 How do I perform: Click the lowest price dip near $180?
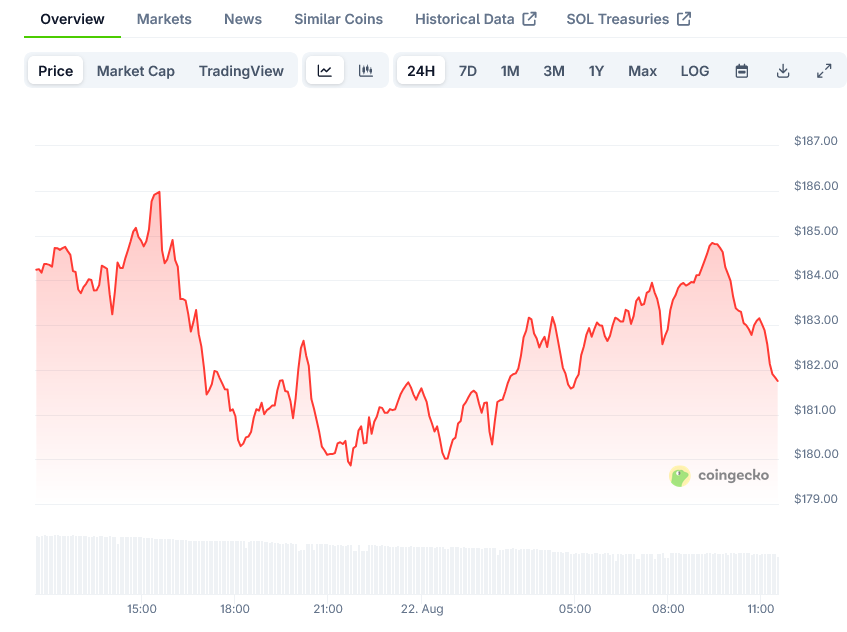(x=351, y=465)
